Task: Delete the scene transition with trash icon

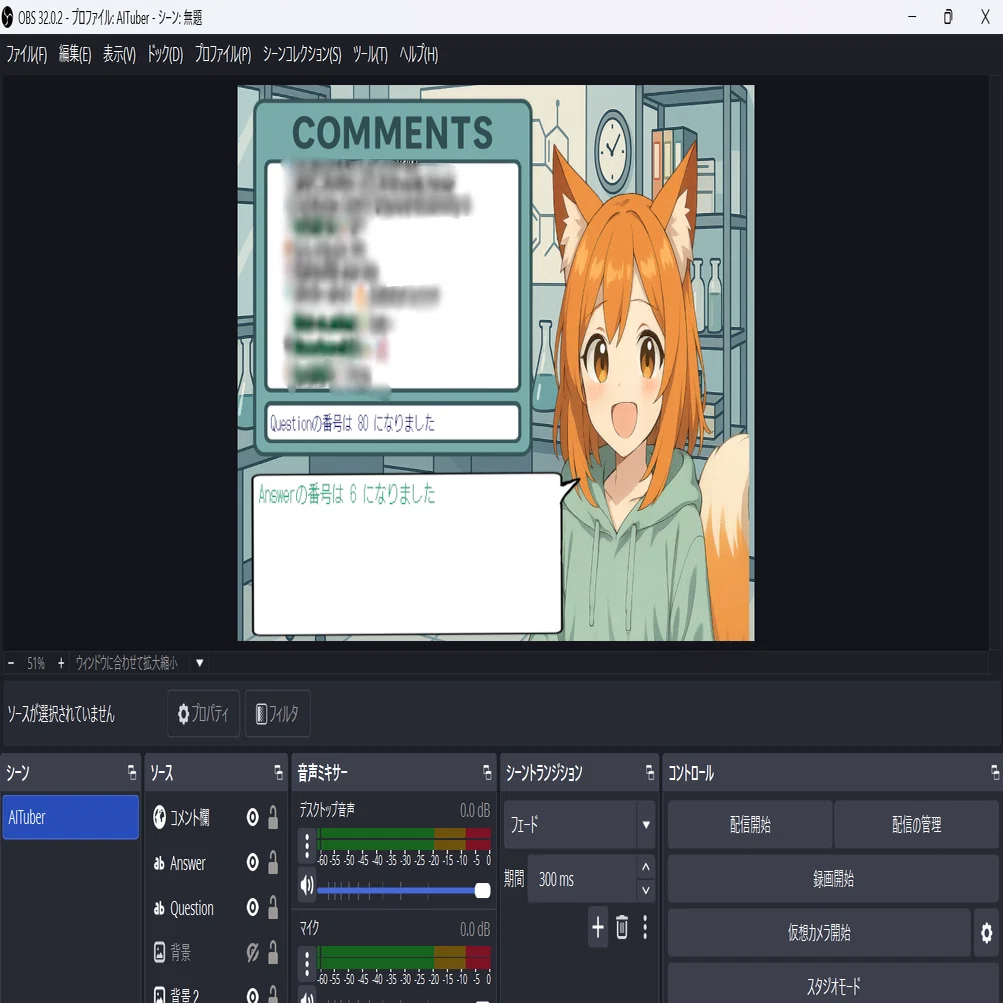Action: (622, 927)
